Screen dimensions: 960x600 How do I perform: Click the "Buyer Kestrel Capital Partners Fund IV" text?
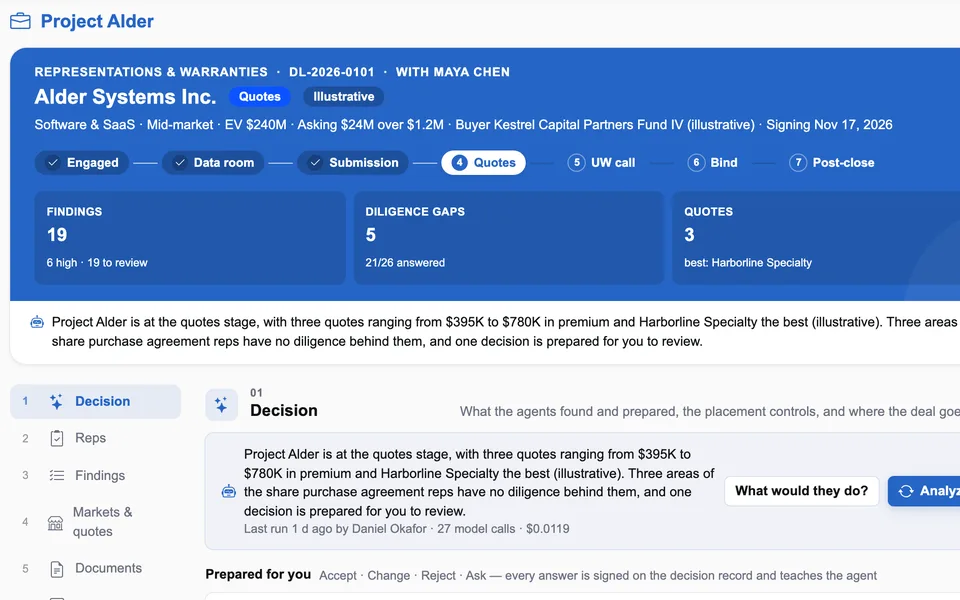(x=569, y=125)
